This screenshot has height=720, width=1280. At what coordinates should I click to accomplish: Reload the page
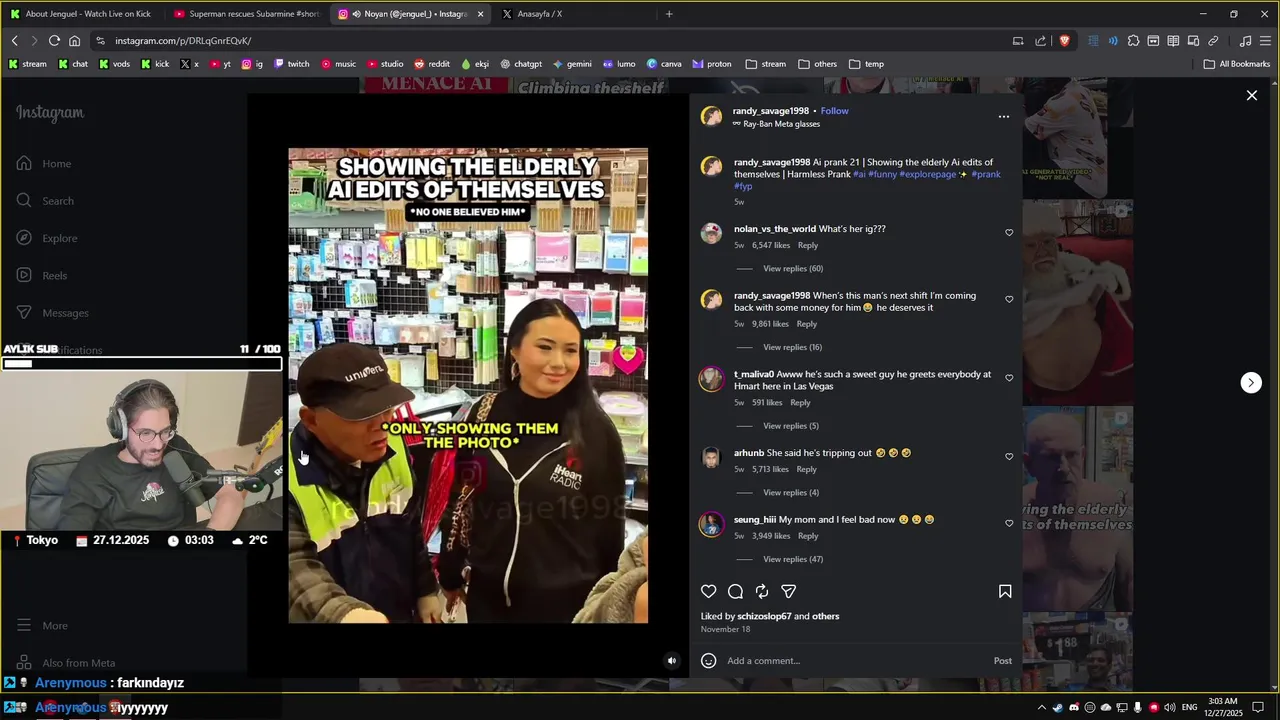point(54,41)
